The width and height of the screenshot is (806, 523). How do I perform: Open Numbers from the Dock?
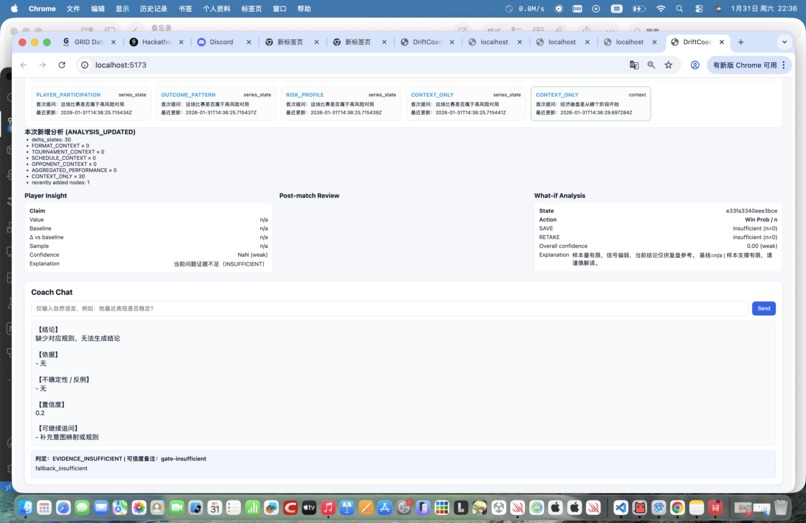point(252,508)
